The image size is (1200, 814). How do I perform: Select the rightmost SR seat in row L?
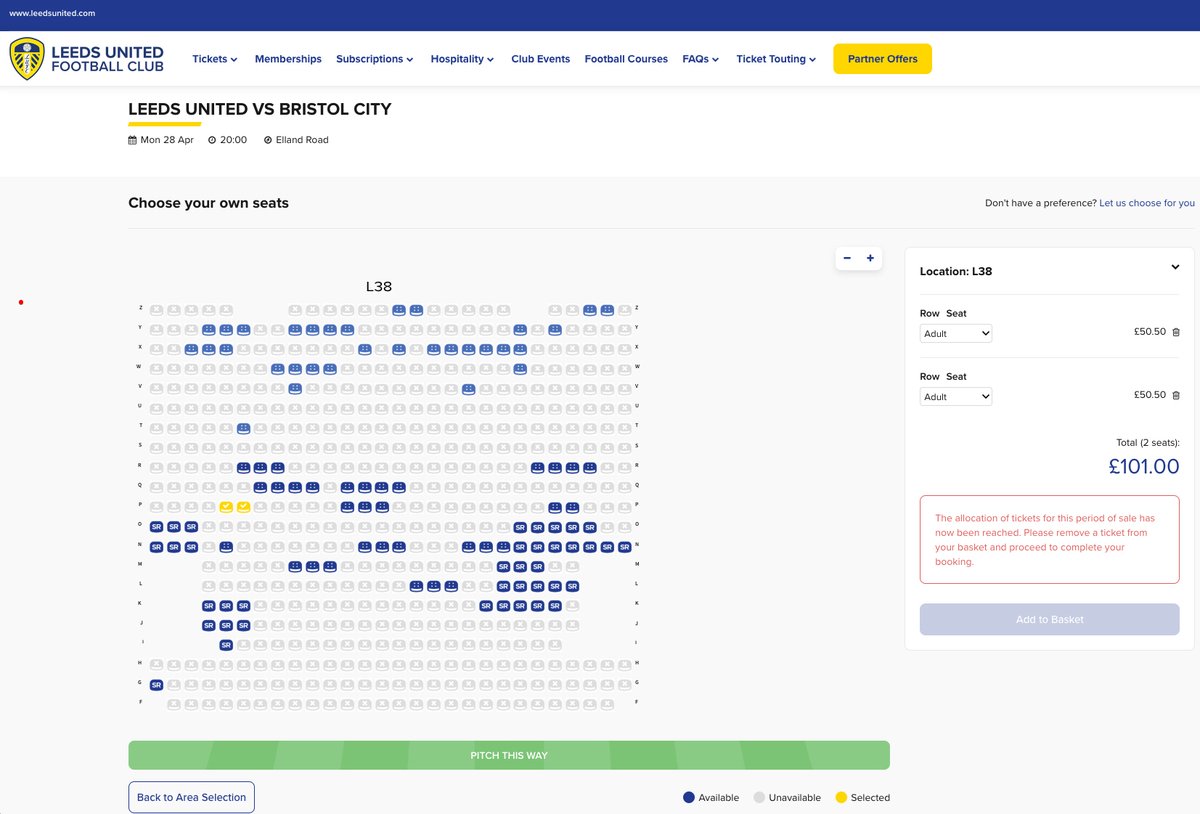[572, 586]
